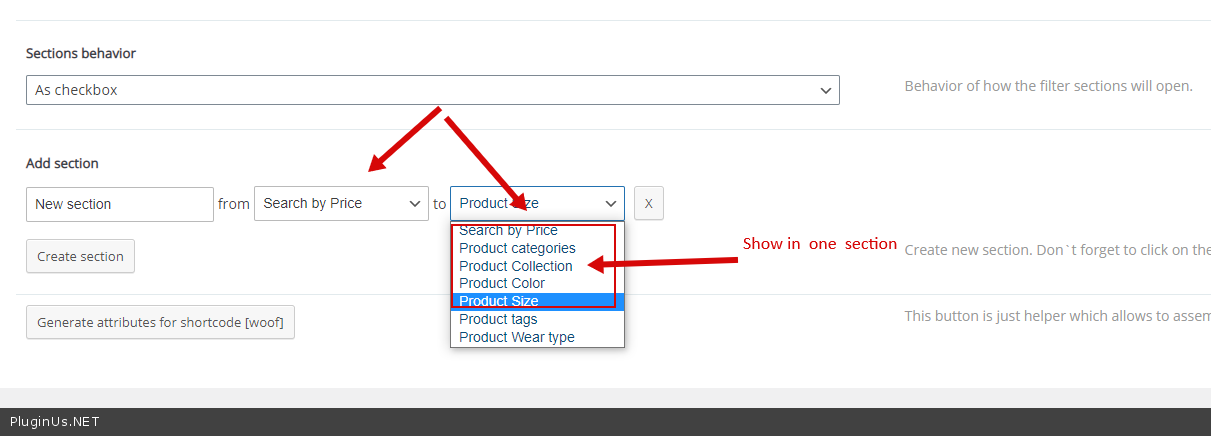
Task: Remove the section row with X button
Action: 648,204
